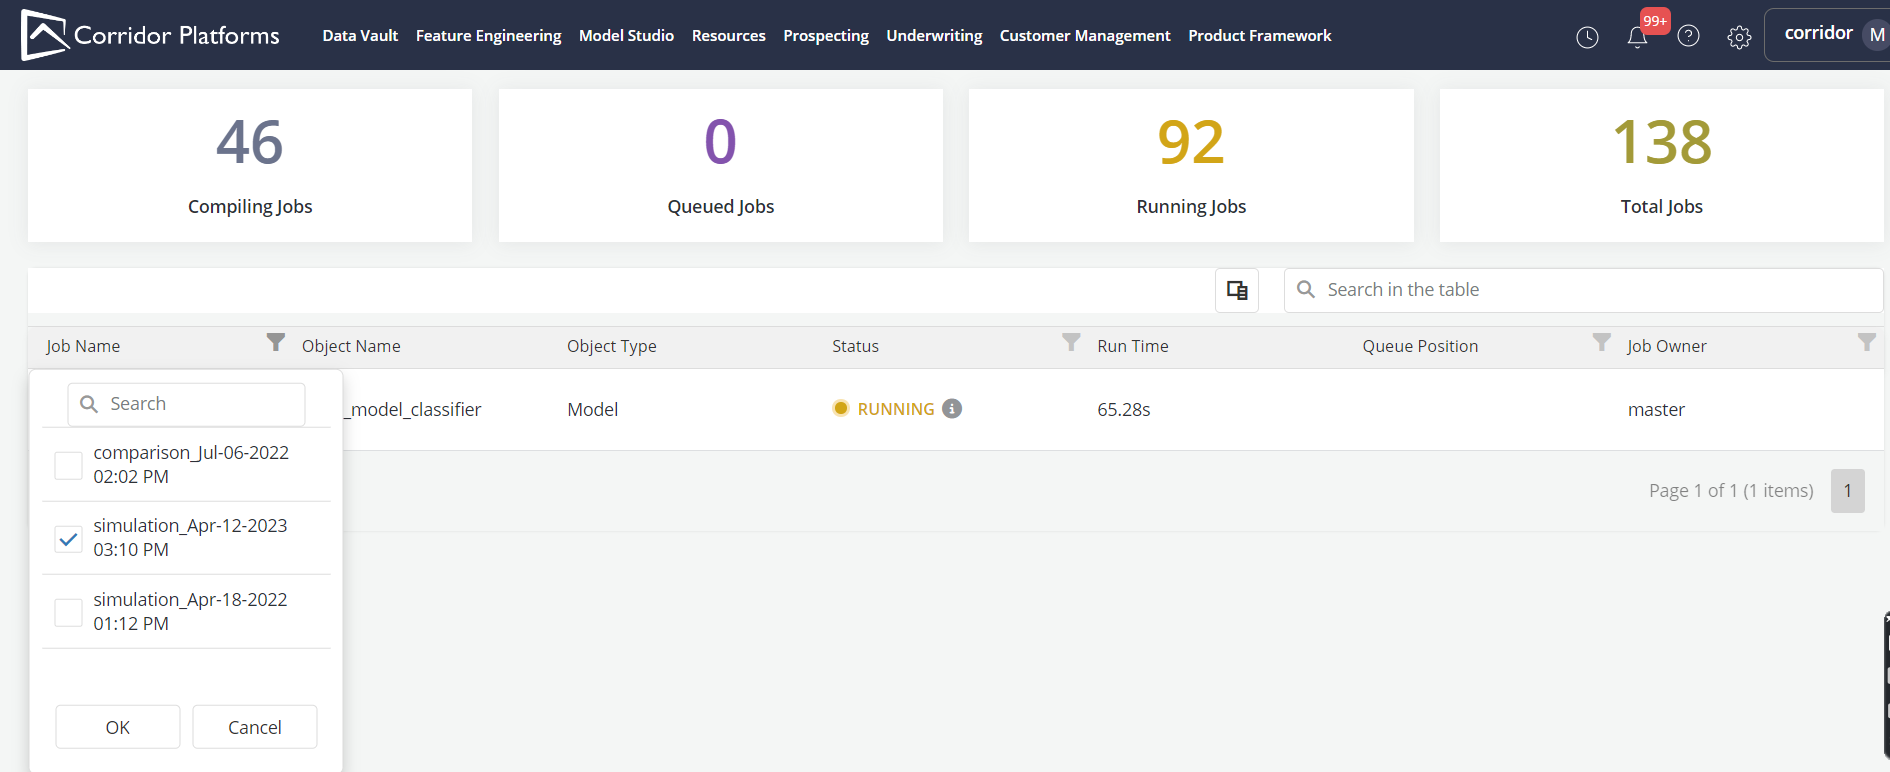Check the simulation_Apr-18-2022 checkbox
Screen dimensions: 1890x772
pyautogui.click(x=68, y=612)
